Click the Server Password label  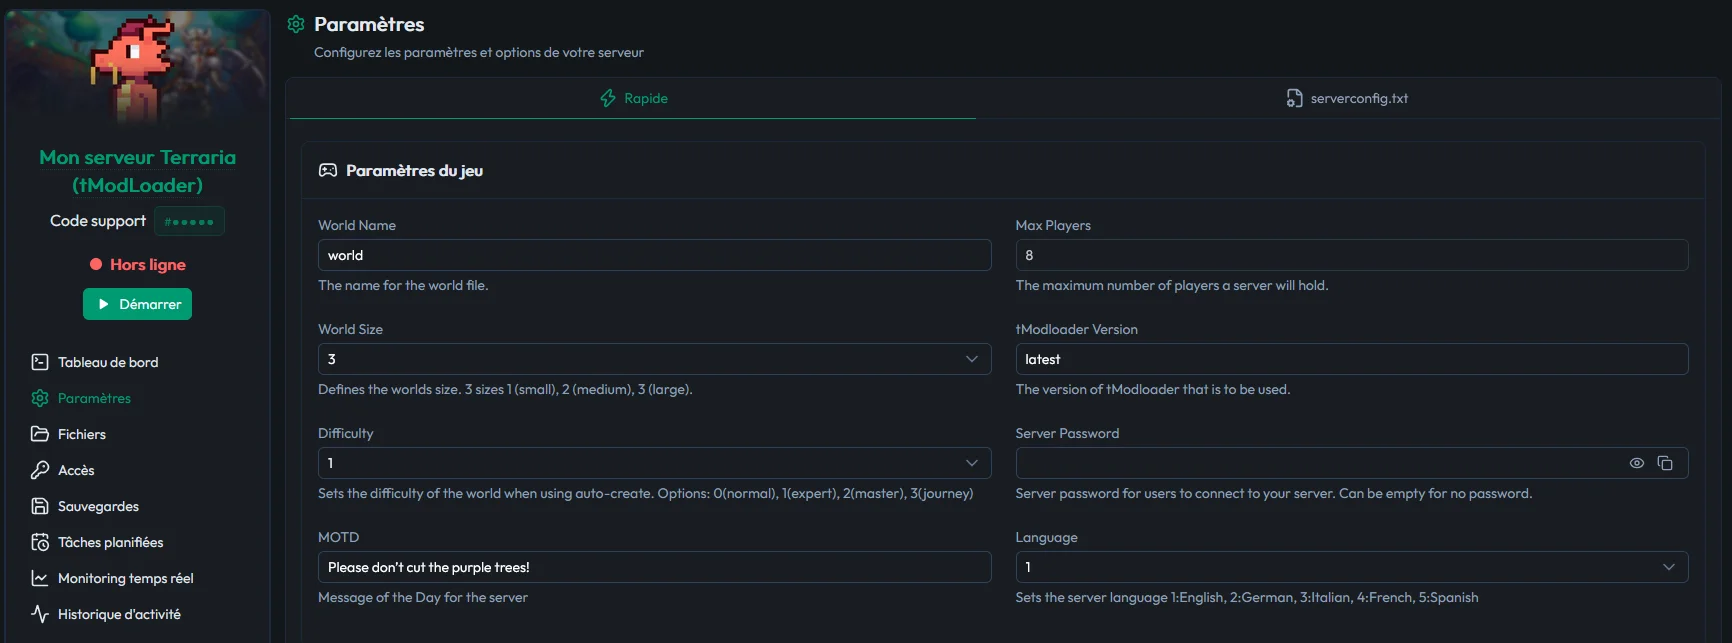pyautogui.click(x=1067, y=433)
